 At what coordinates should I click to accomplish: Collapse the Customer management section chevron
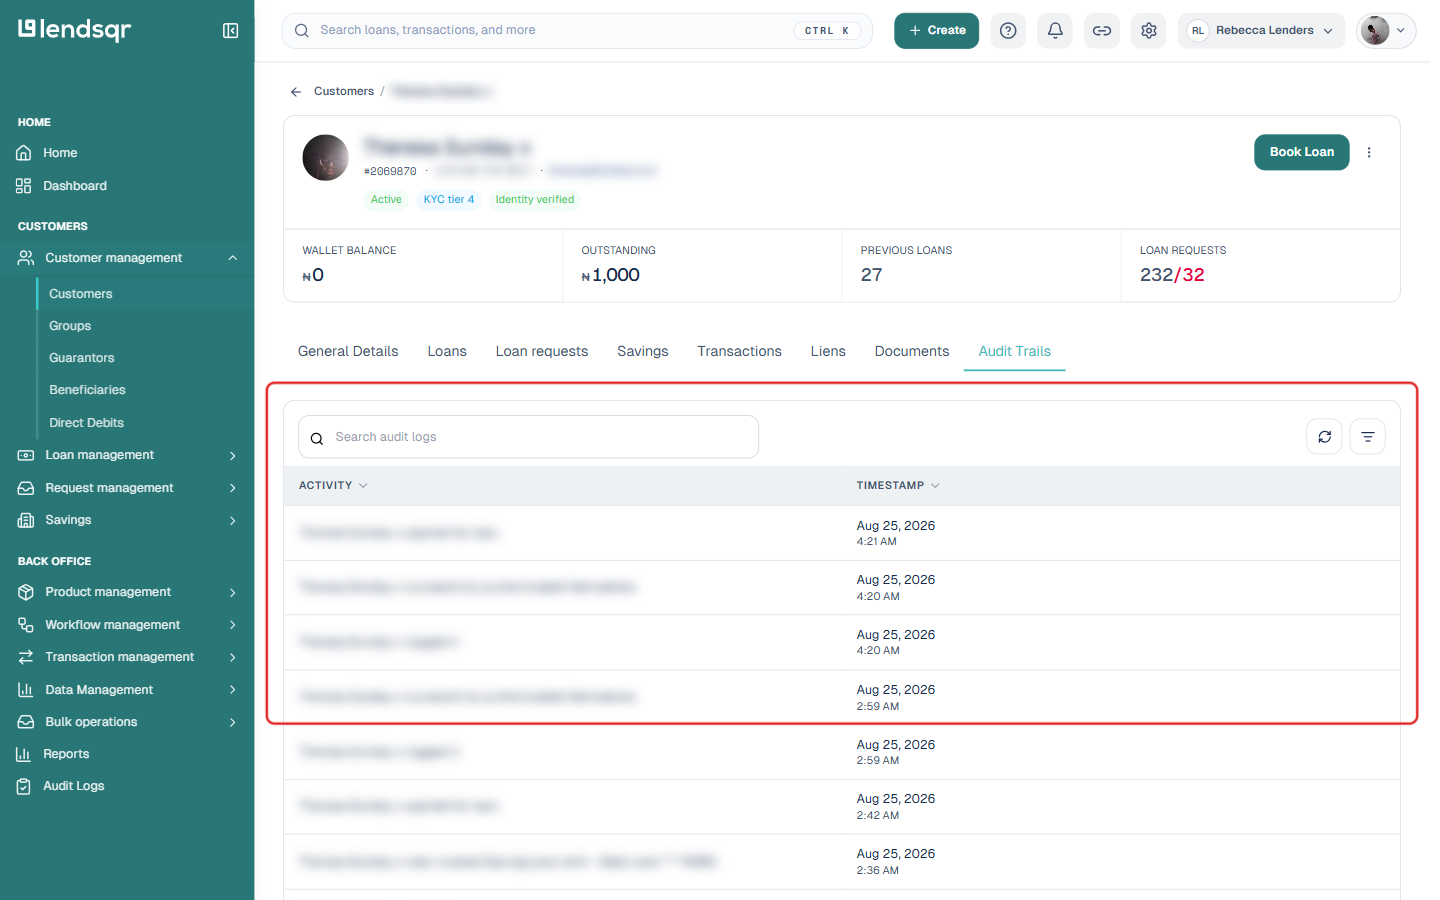(233, 258)
